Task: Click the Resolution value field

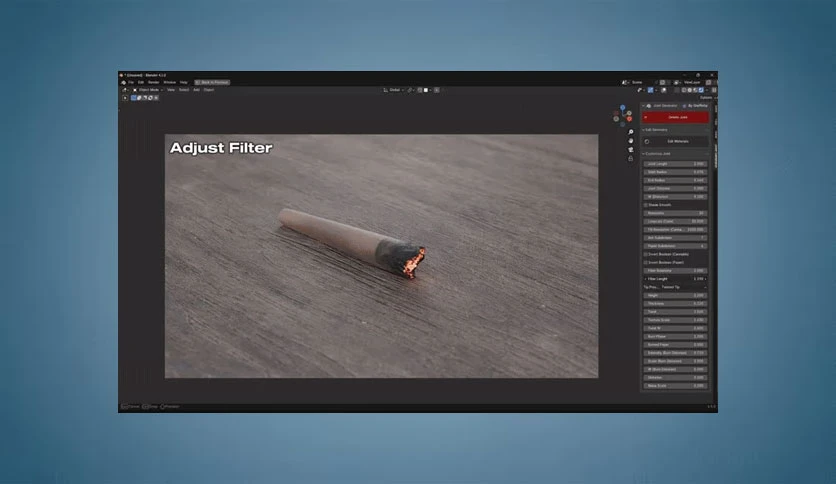Action: click(x=675, y=213)
